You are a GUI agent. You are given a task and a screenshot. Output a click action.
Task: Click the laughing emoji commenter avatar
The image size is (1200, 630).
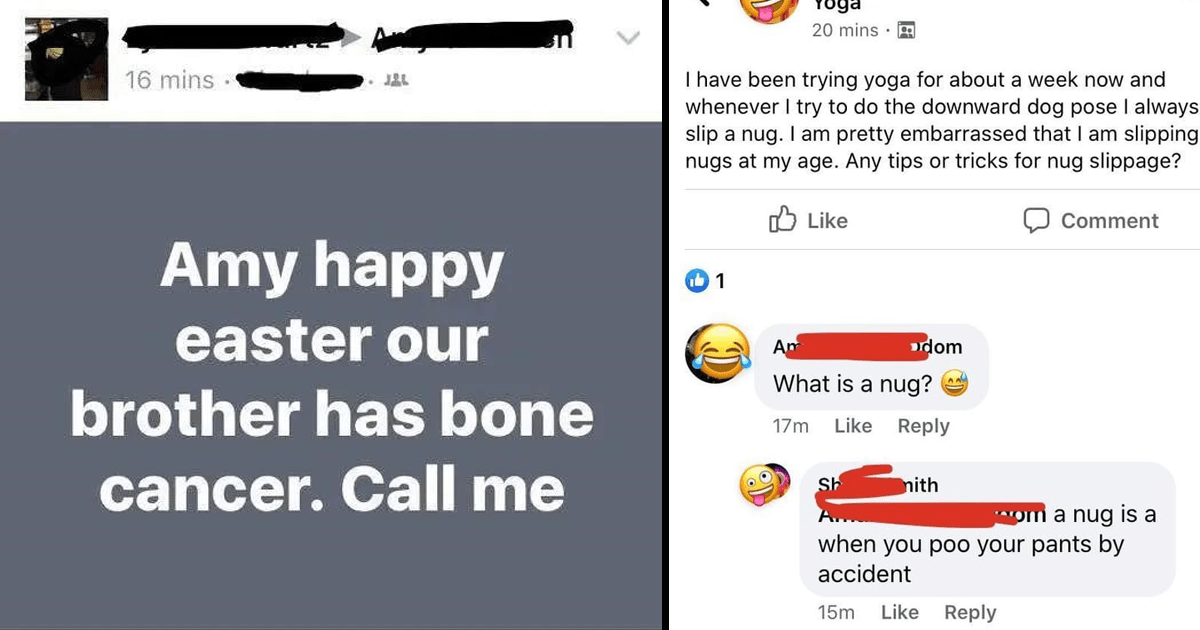tap(718, 351)
